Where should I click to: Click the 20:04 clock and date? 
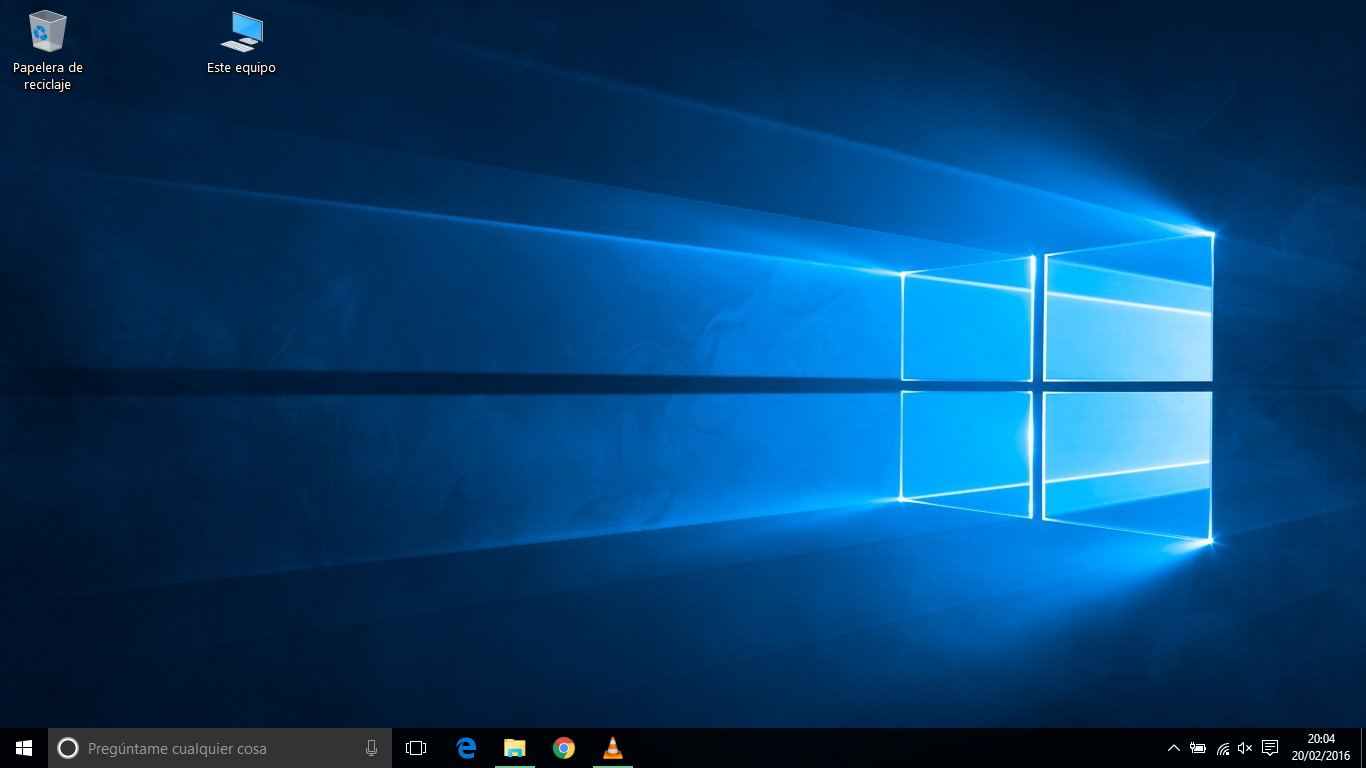coord(1320,748)
